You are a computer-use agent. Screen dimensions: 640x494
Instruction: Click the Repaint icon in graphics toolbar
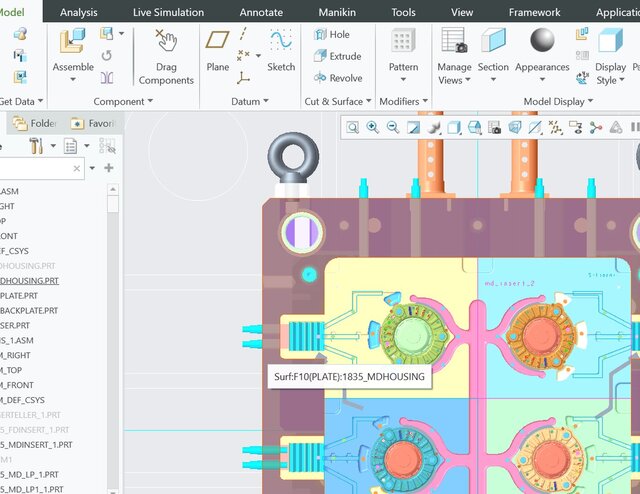pos(413,128)
